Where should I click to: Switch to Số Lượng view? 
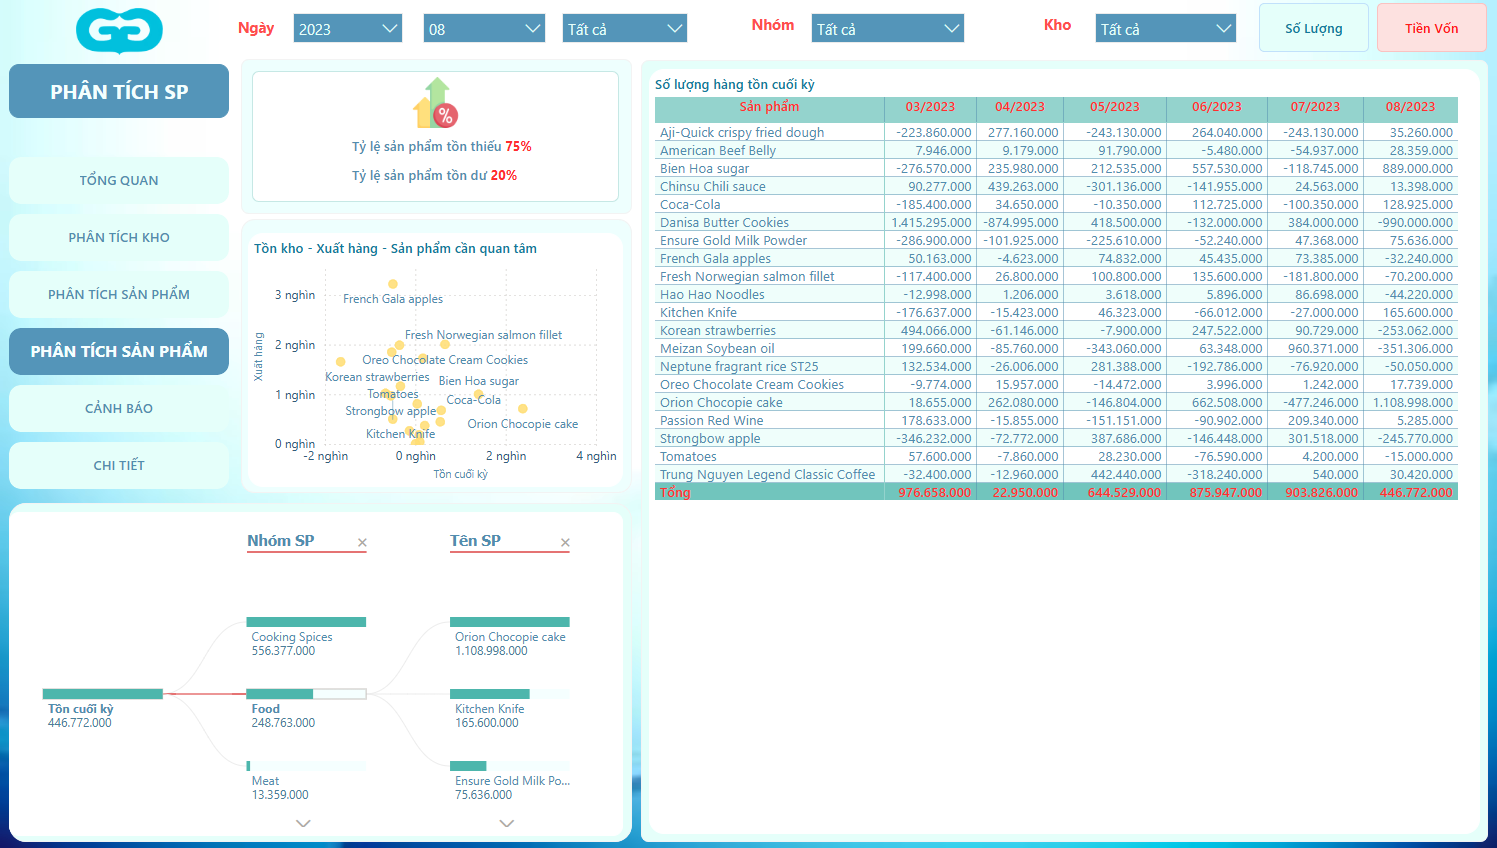click(1314, 28)
